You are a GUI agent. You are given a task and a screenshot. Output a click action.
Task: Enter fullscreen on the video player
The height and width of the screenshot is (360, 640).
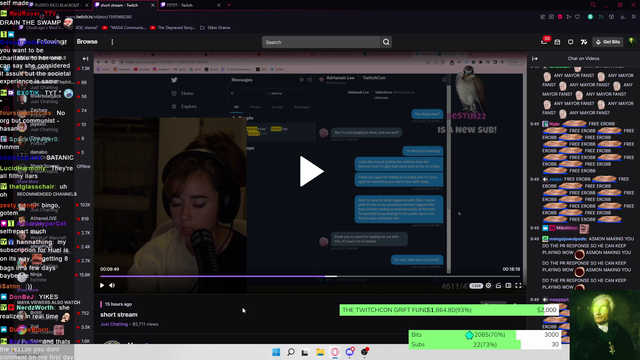[x=518, y=286]
